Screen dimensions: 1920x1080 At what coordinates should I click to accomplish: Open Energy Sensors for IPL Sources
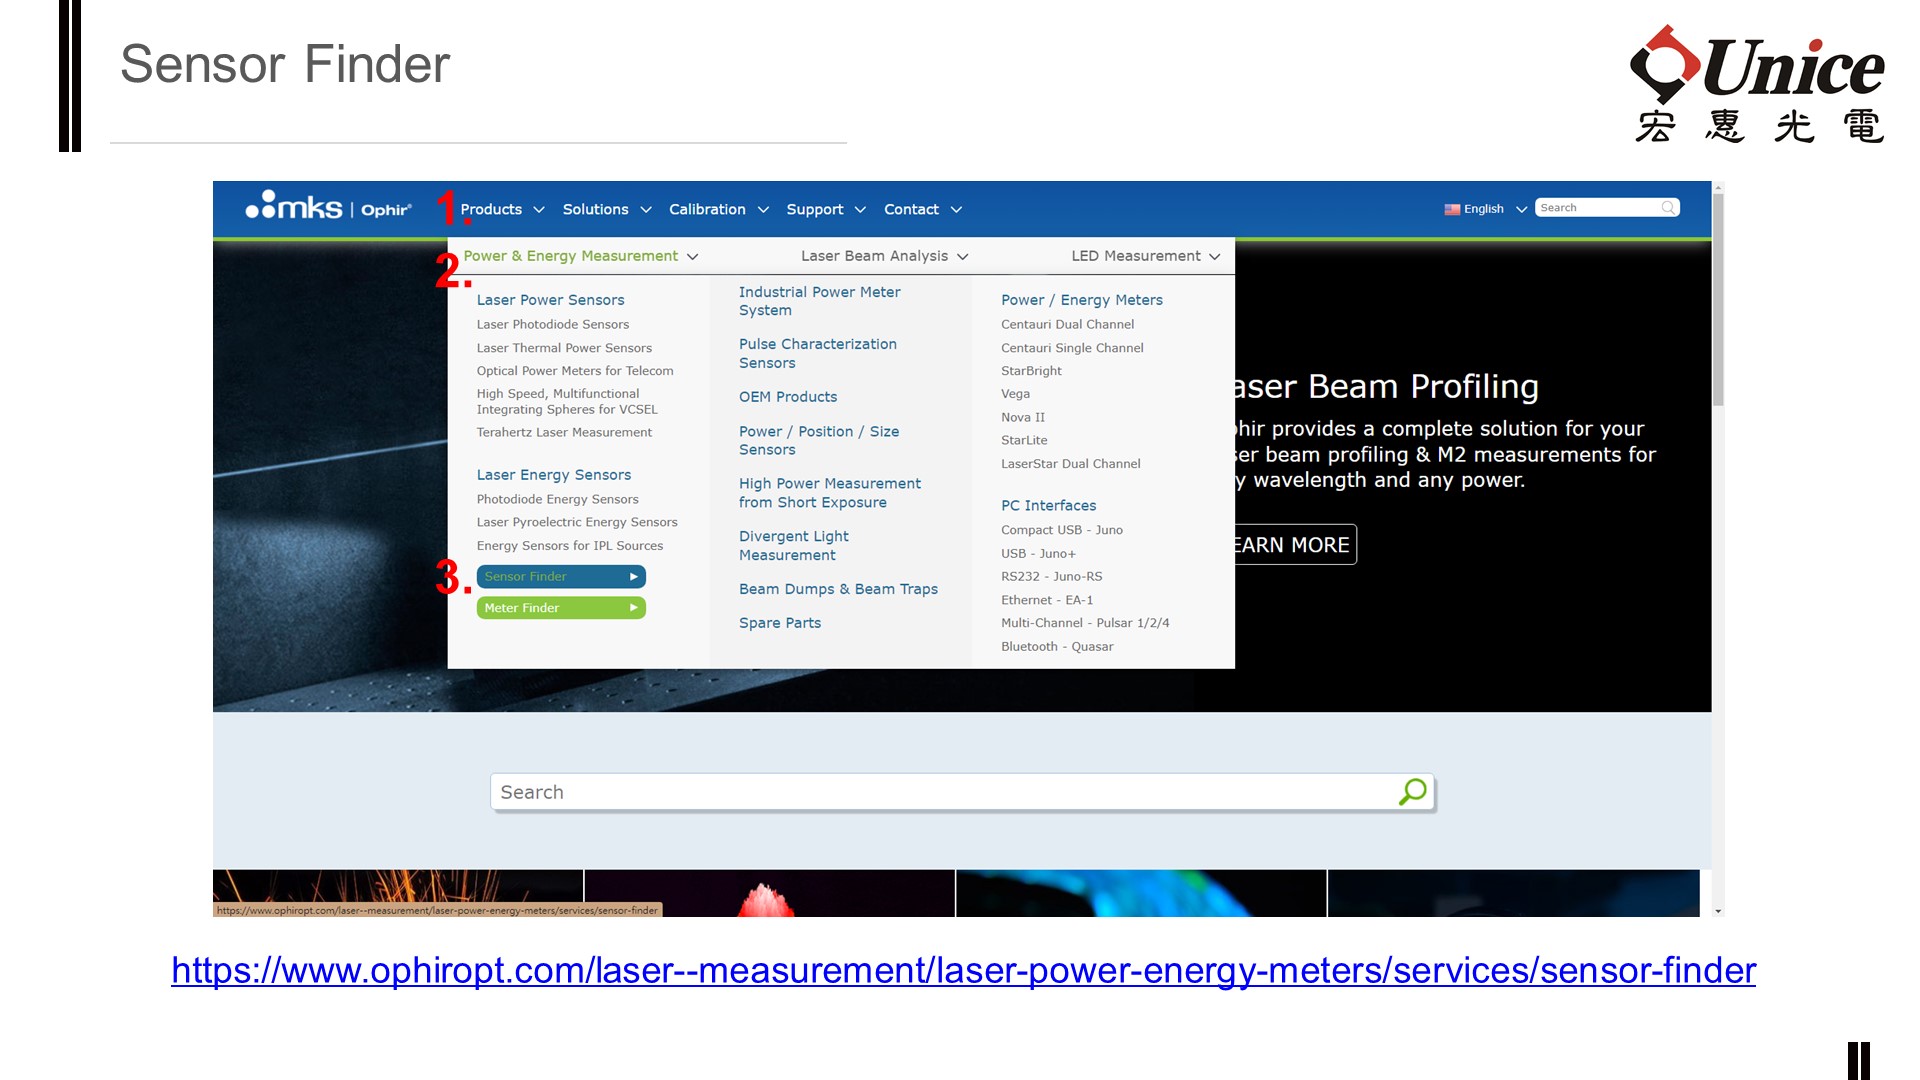570,546
